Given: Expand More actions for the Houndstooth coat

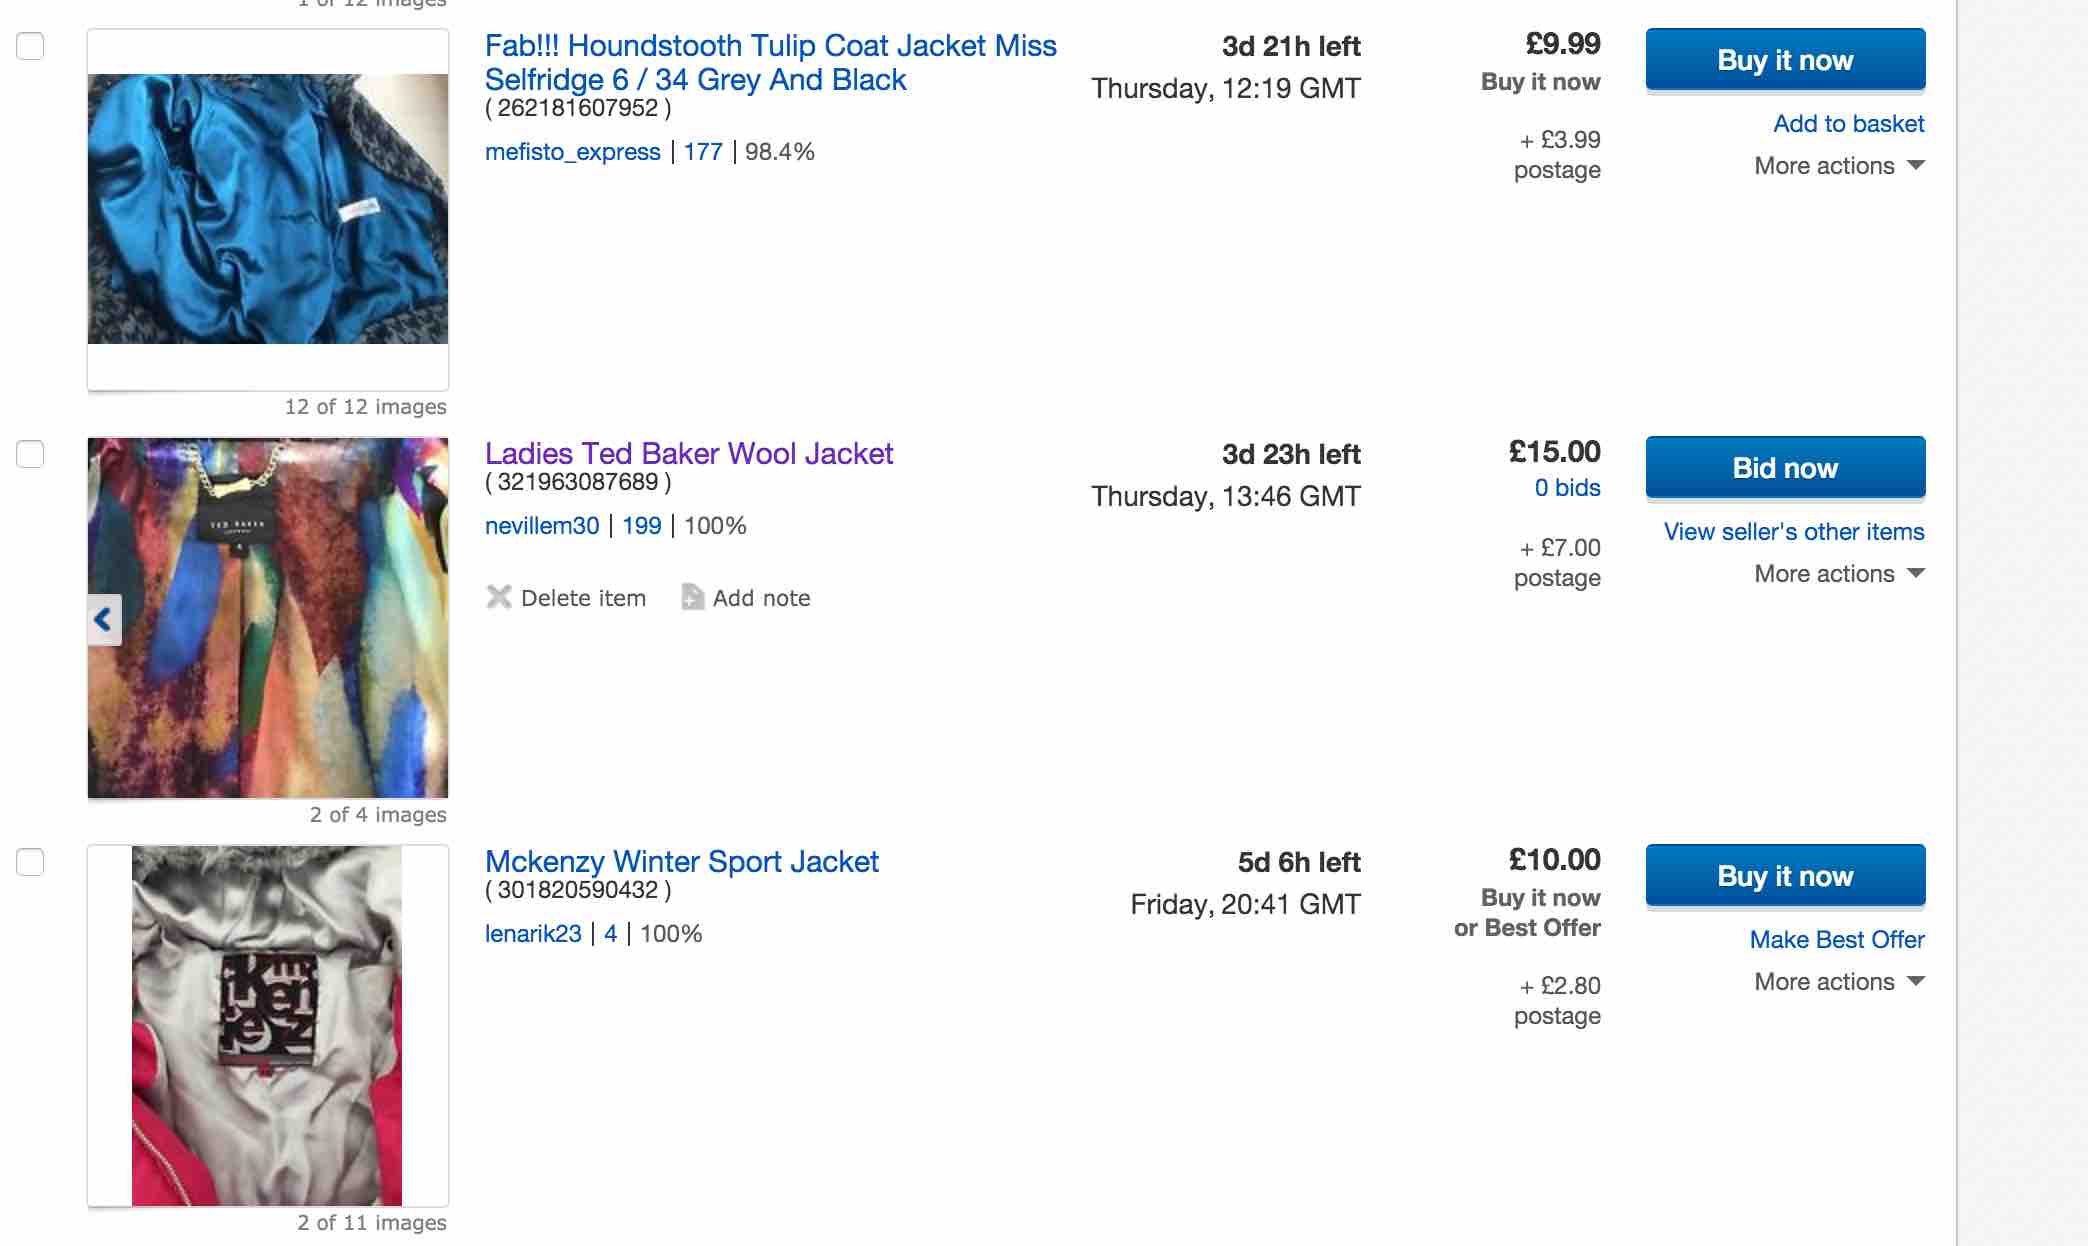Looking at the screenshot, I should click(x=1838, y=166).
